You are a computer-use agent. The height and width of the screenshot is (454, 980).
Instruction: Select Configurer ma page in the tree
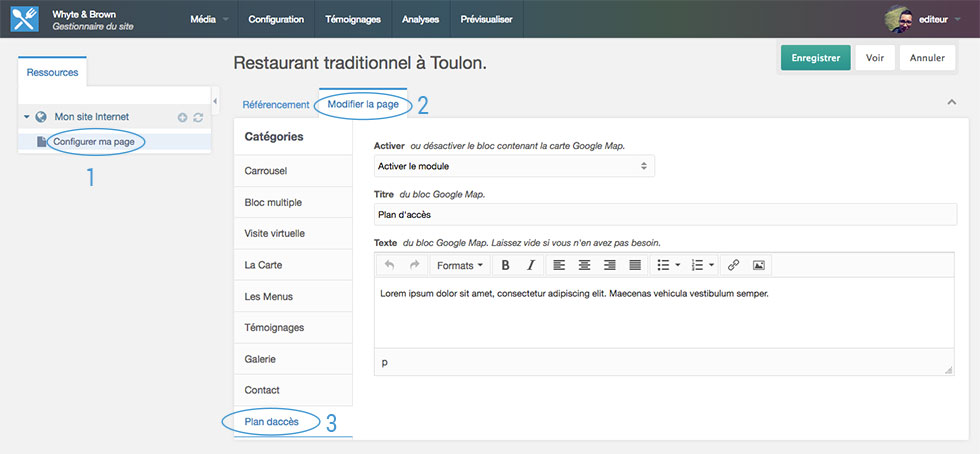point(93,142)
